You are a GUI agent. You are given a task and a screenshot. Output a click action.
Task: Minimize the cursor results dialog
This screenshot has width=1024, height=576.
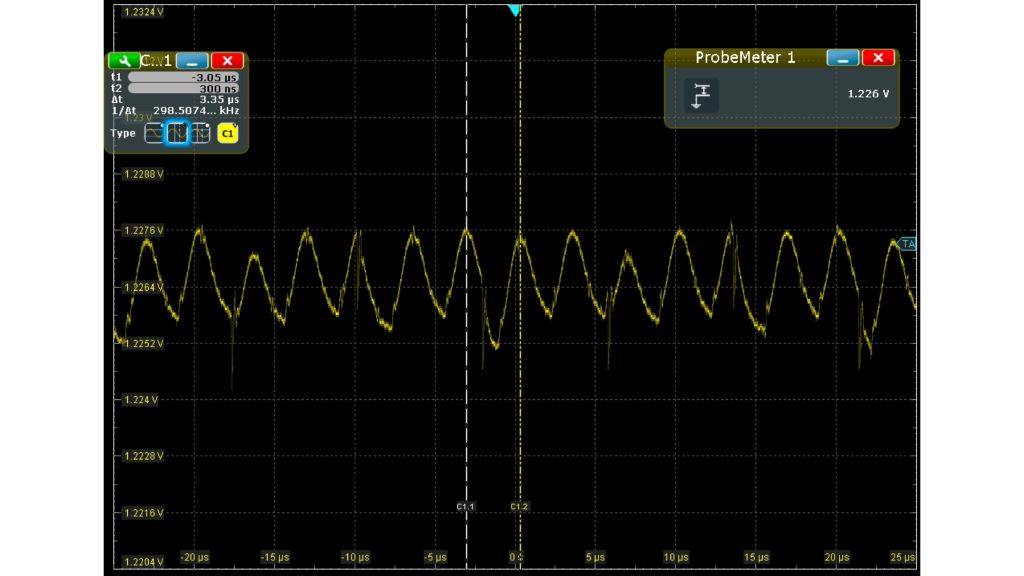(x=190, y=60)
